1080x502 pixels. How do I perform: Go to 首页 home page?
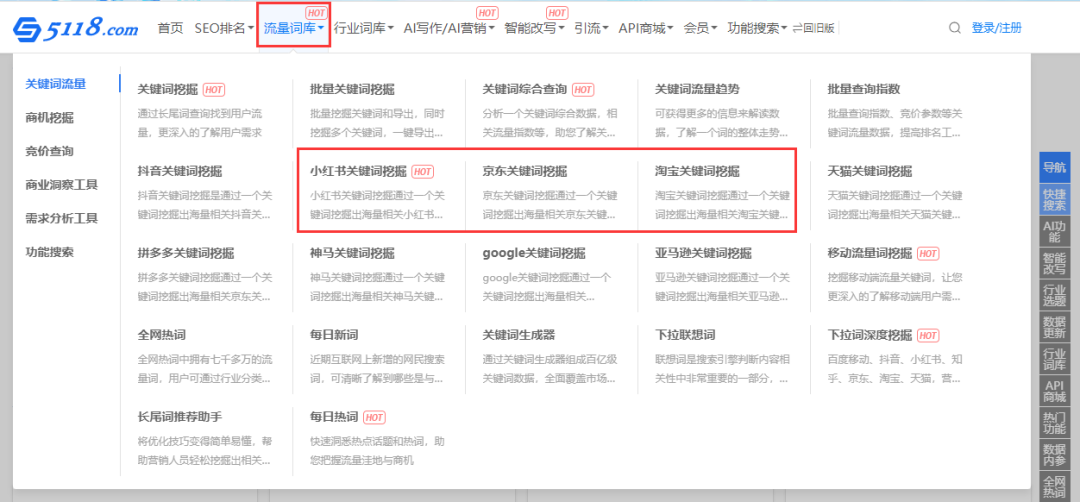tap(171, 28)
